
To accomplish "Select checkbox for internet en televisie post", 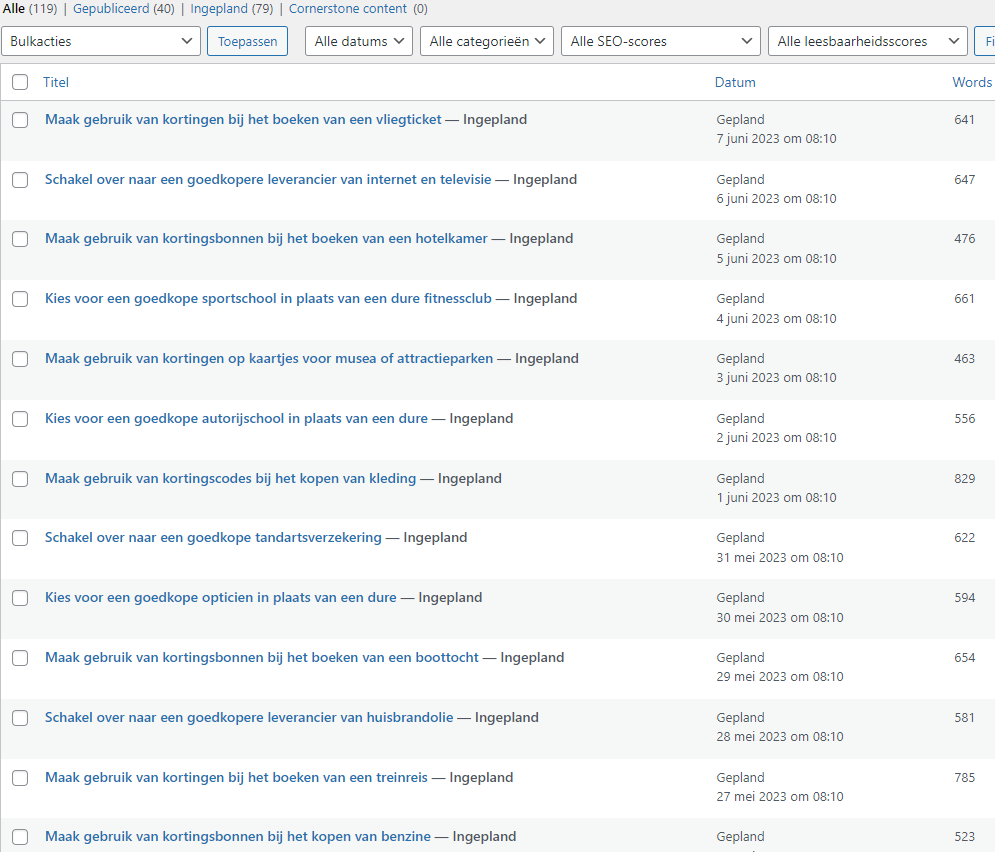I will [x=20, y=180].
